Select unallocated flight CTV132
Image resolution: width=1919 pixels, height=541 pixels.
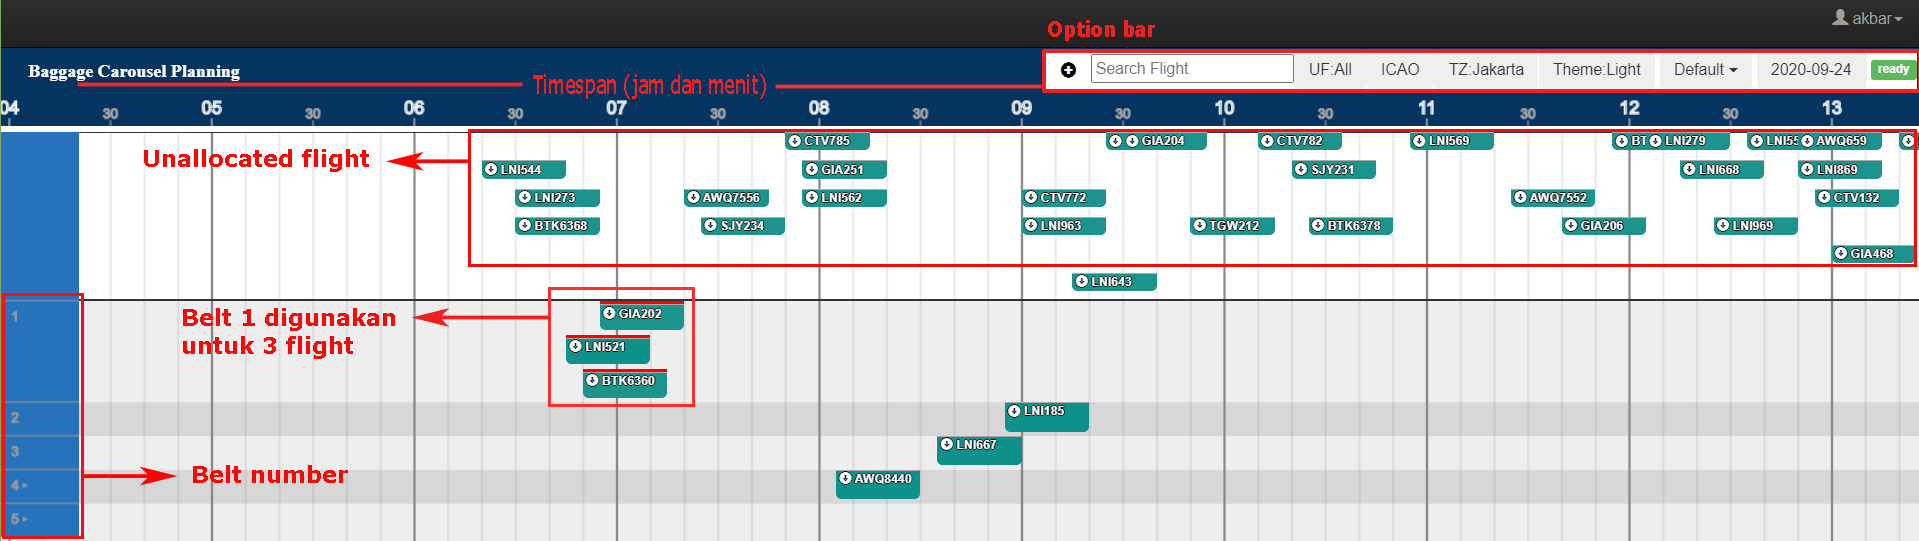click(x=1857, y=198)
